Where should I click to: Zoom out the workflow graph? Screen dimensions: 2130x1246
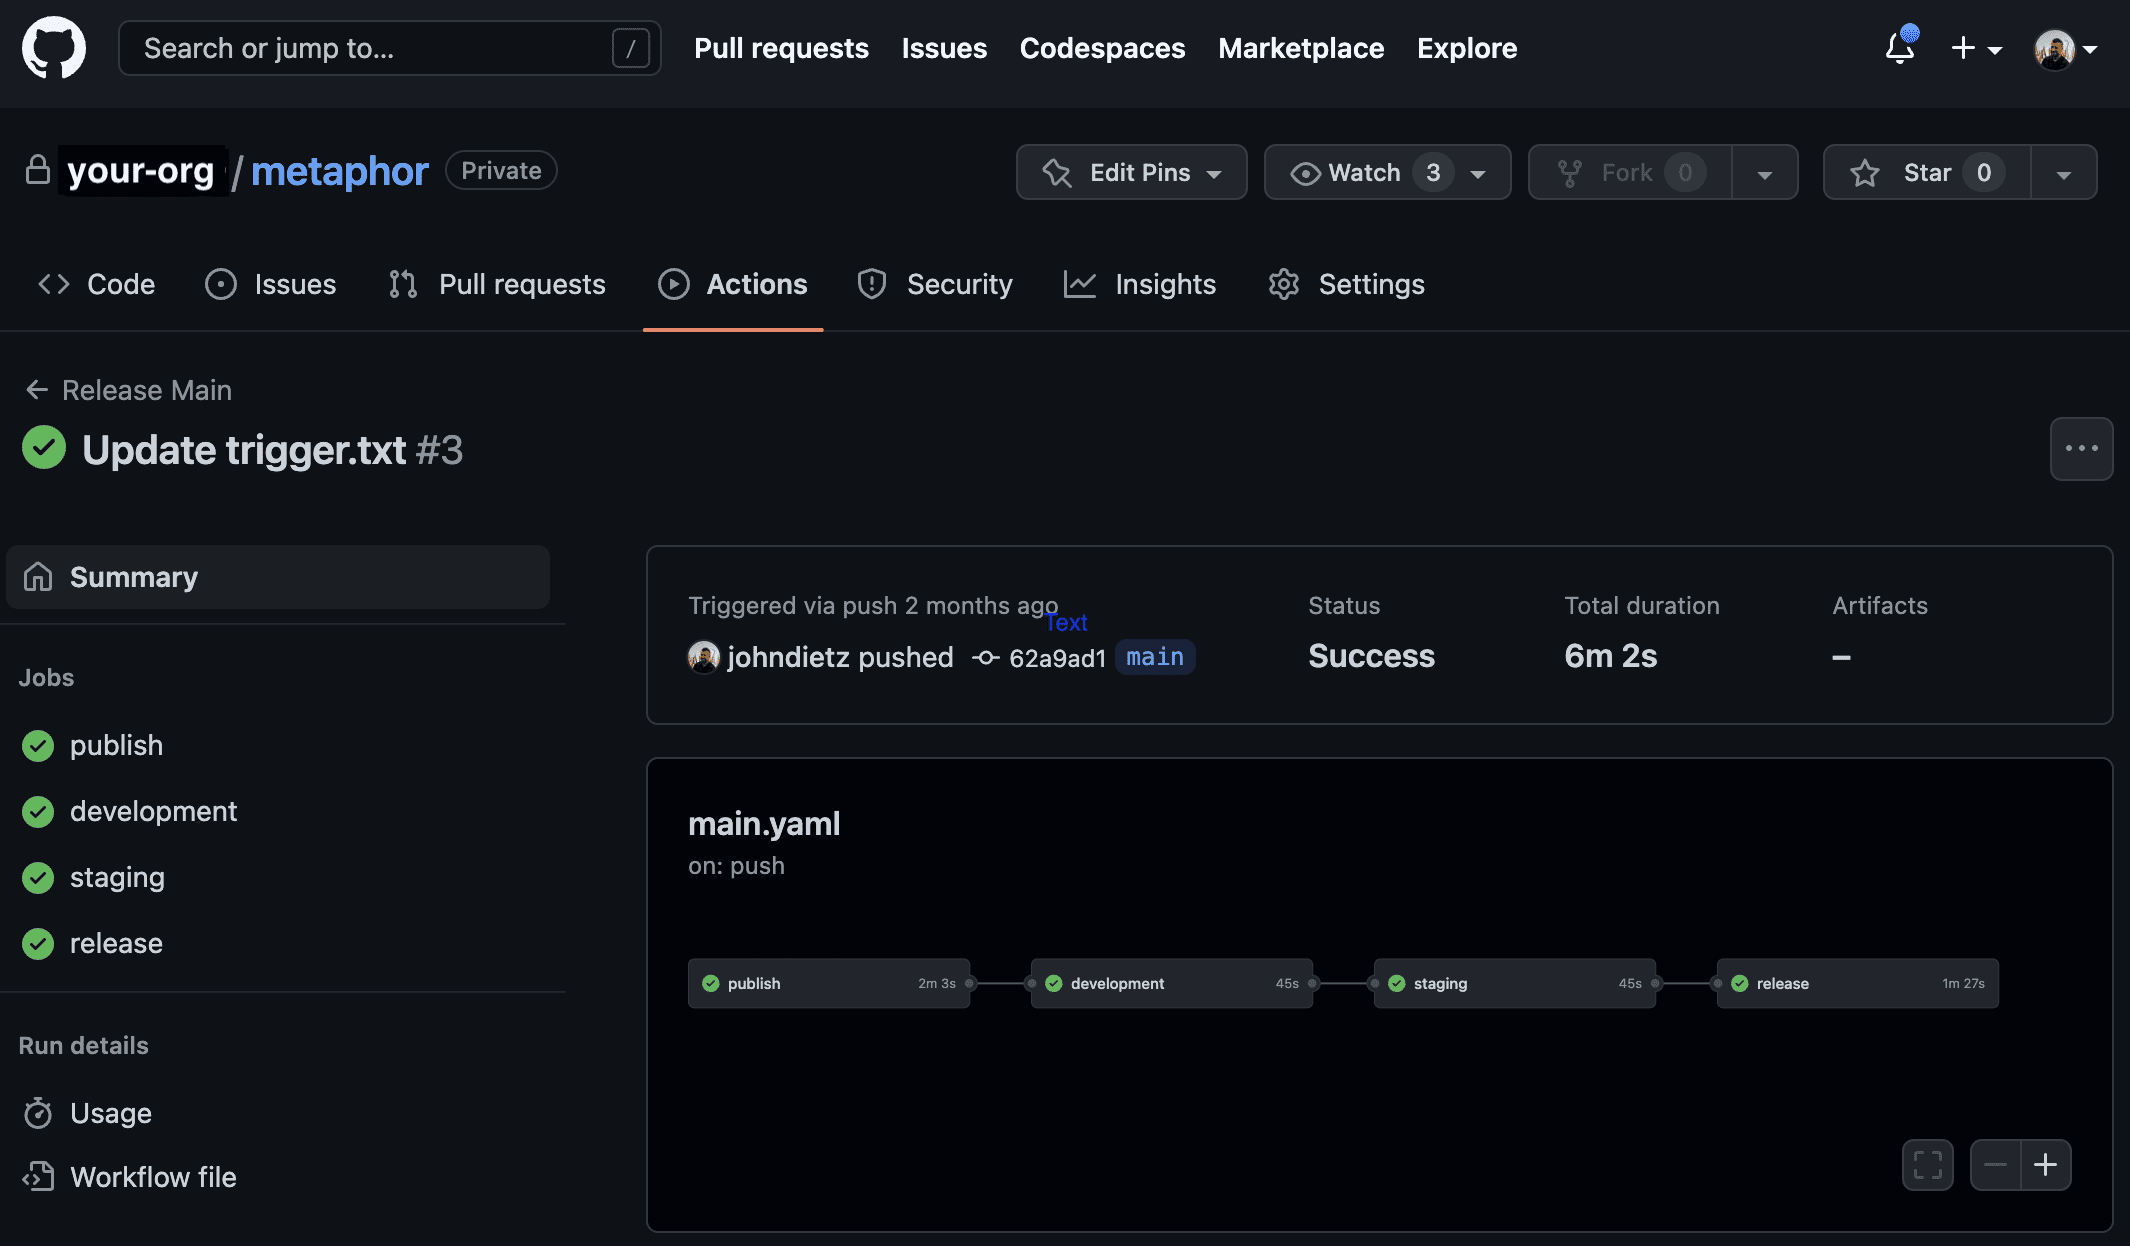click(1995, 1165)
